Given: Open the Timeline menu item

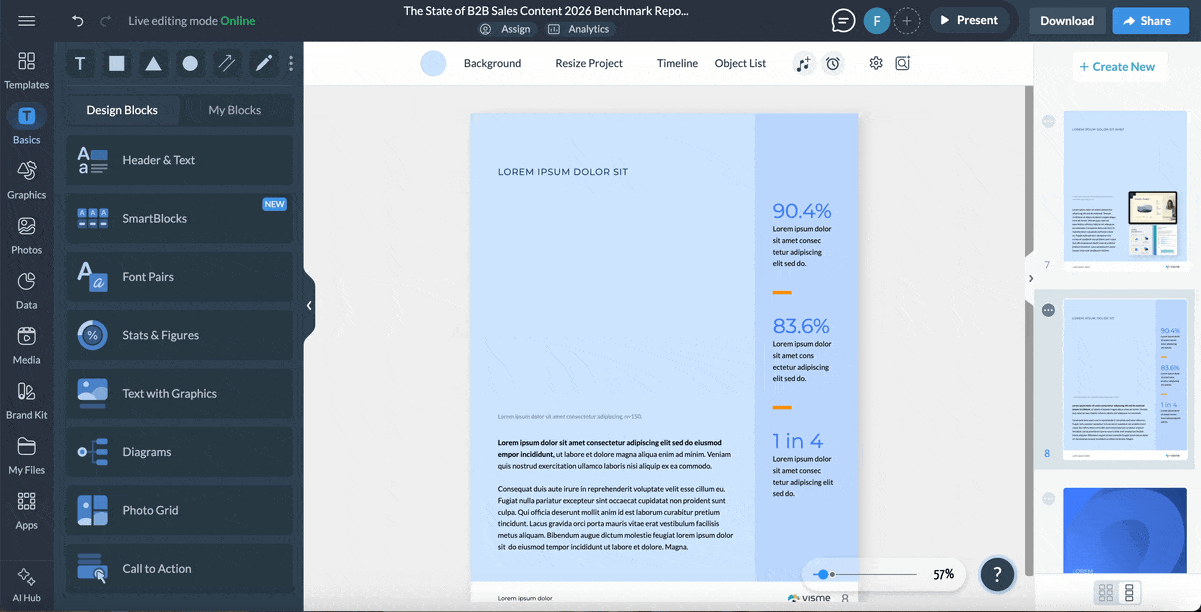Looking at the screenshot, I should coord(677,63).
